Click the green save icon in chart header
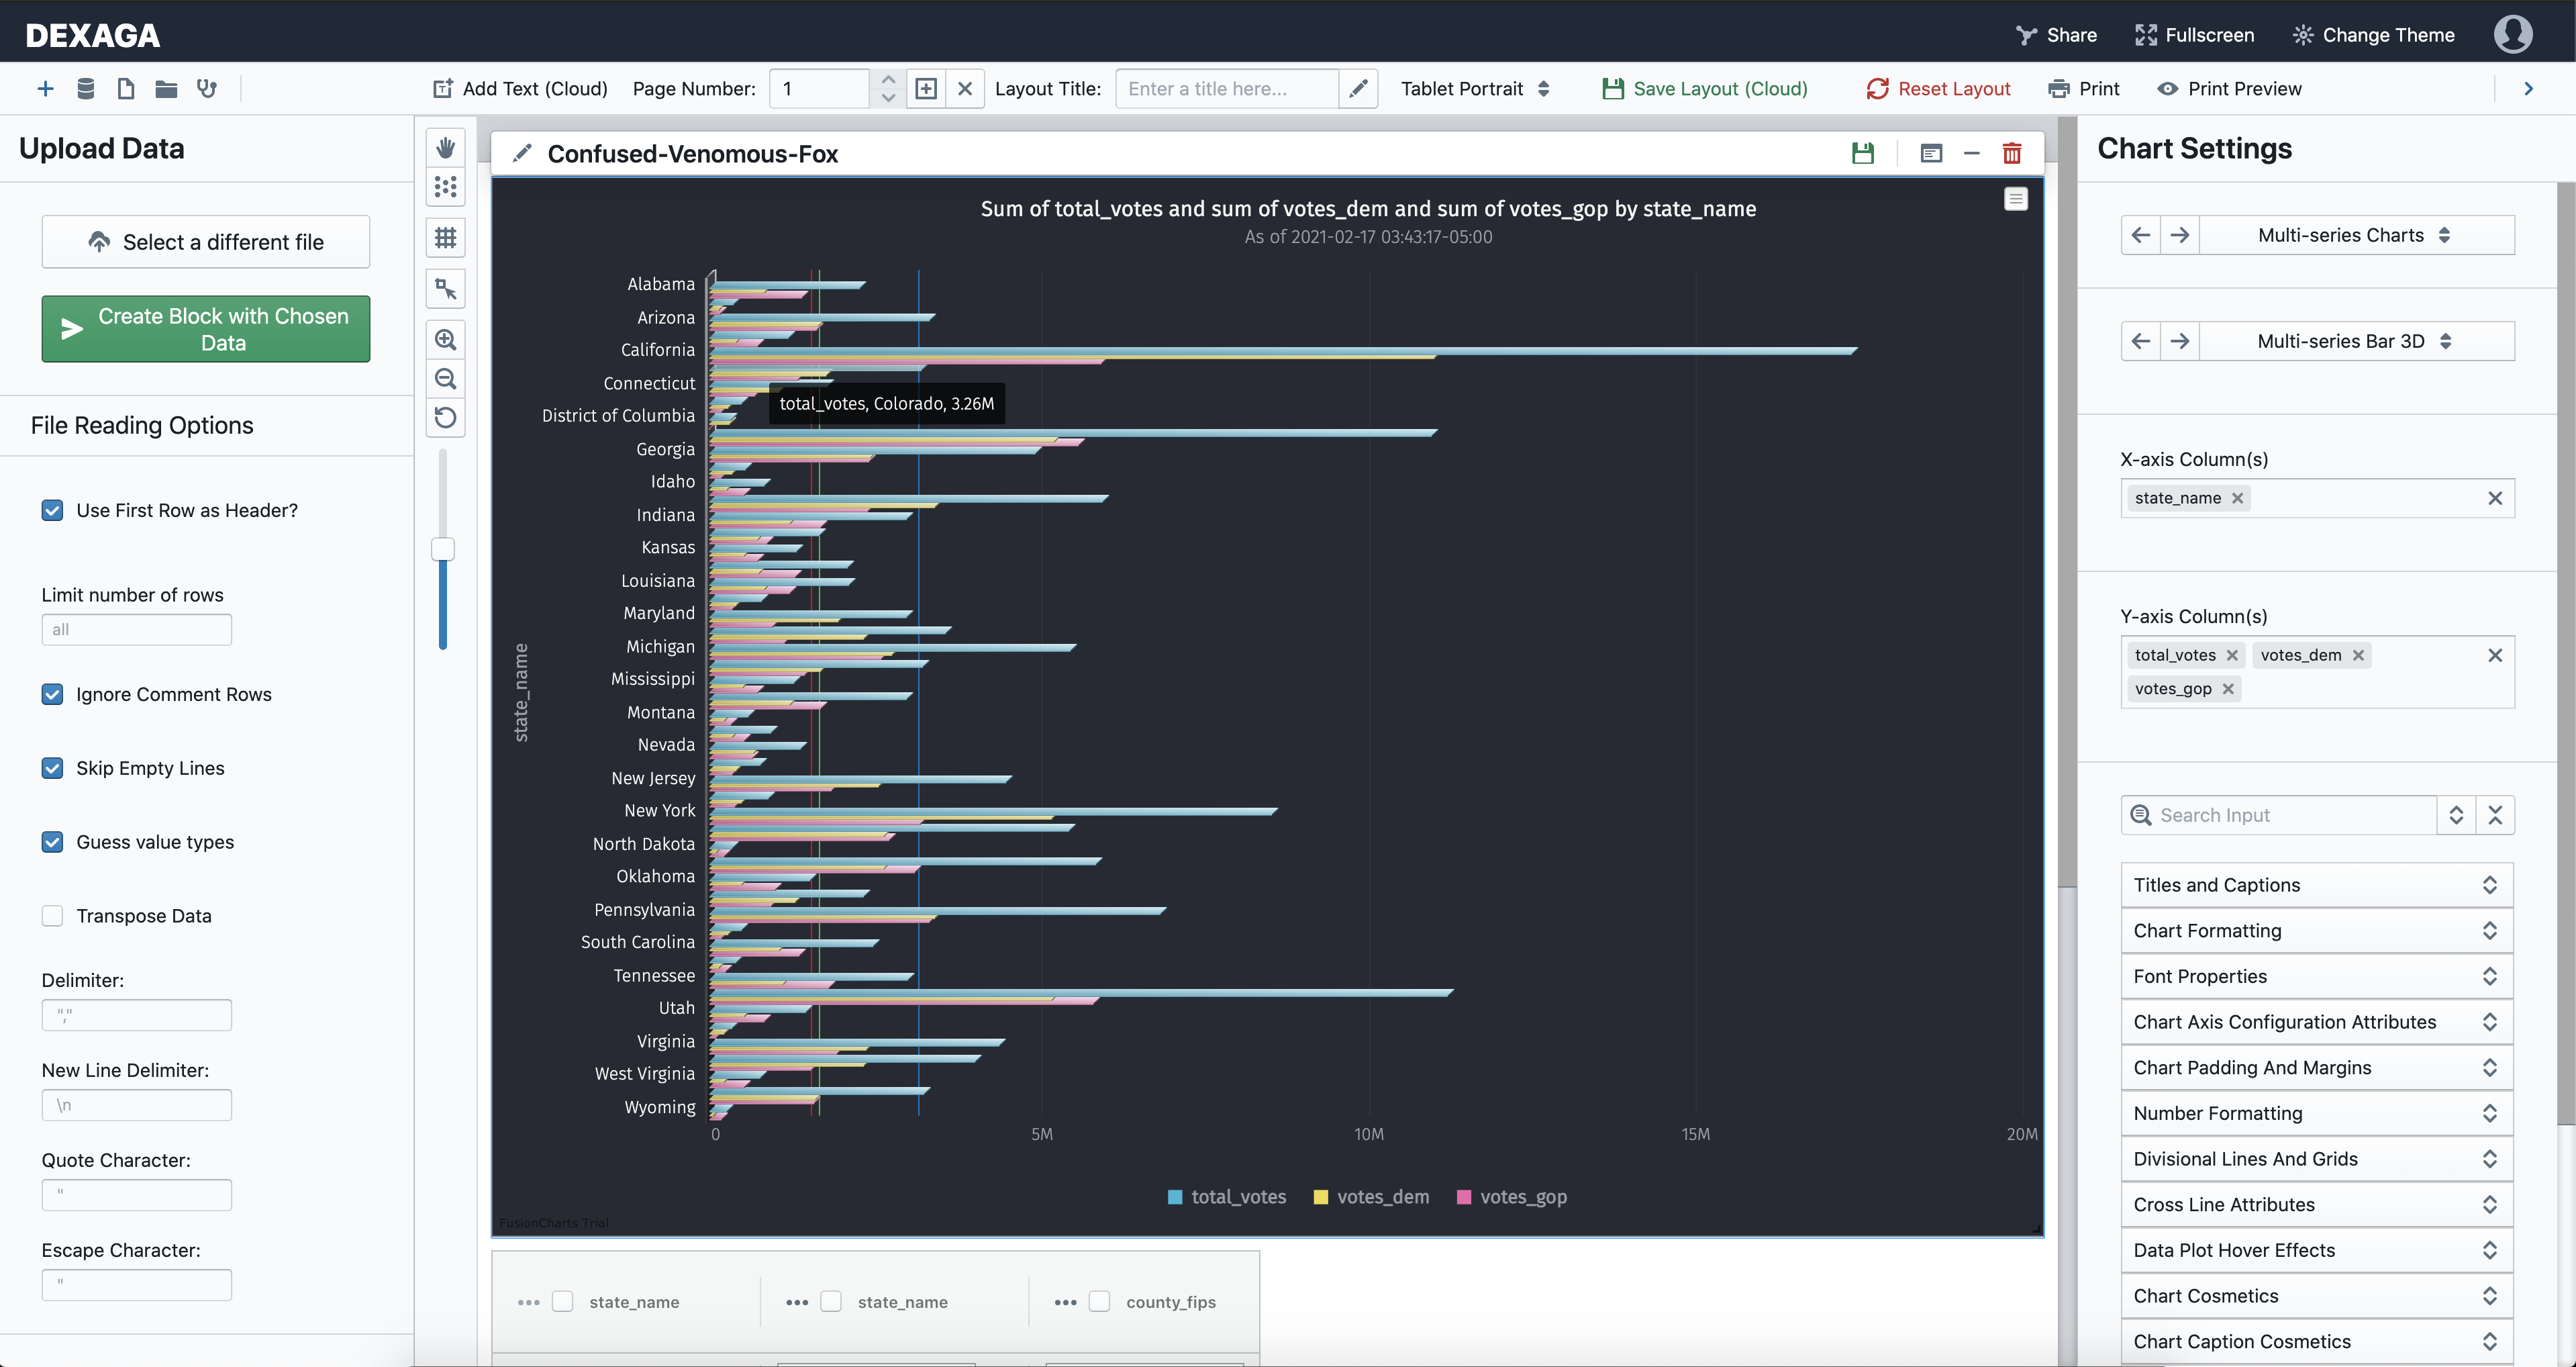Screen dimensions: 2576x1367 [1862, 153]
